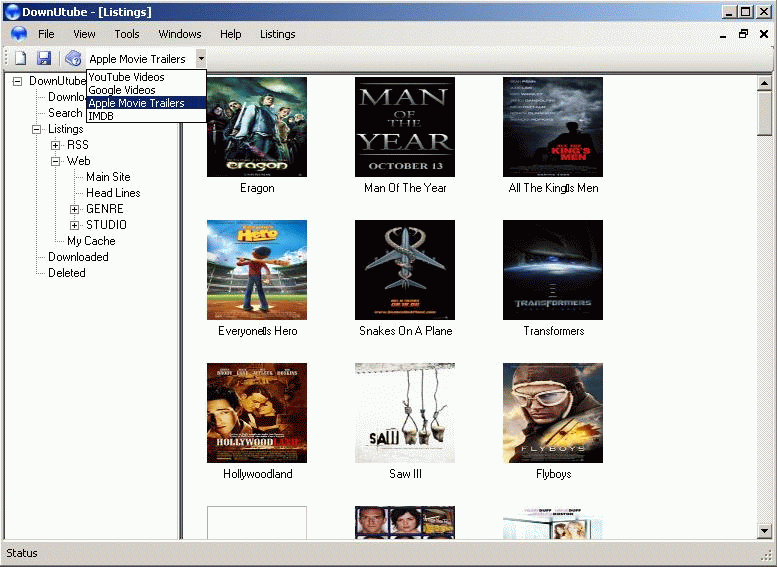Viewport: 777px width, 567px height.
Task: Collapse the Listings tree node
Action: click(x=36, y=129)
